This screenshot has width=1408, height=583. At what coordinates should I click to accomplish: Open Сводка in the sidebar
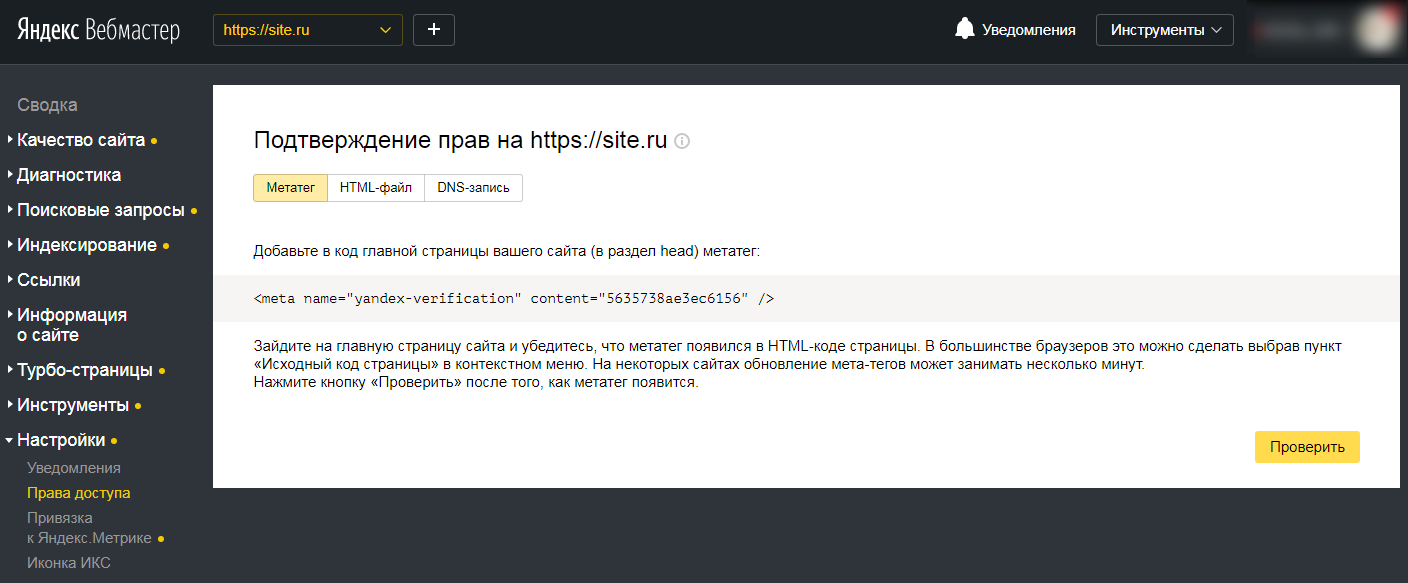pos(47,105)
